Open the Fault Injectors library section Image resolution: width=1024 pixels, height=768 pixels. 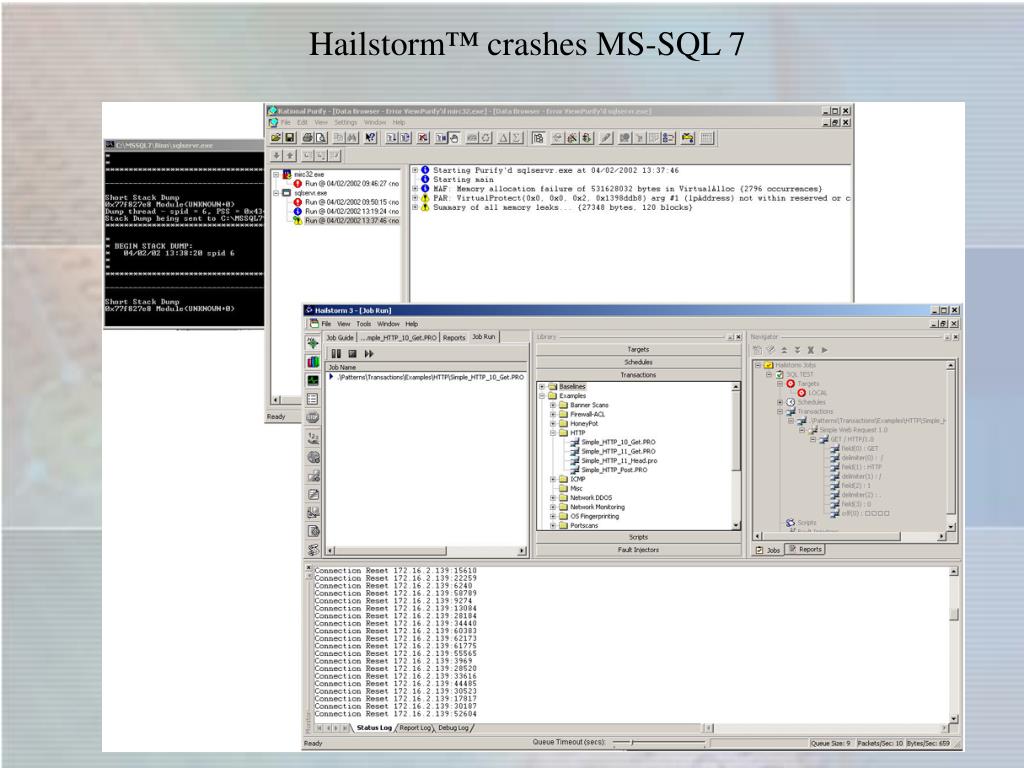point(638,550)
